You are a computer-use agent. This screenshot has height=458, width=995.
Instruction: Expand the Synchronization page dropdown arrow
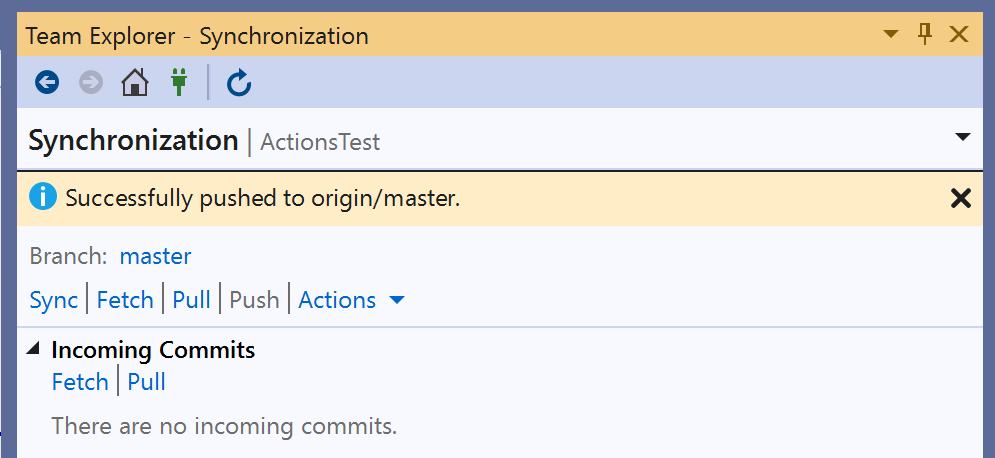(x=963, y=137)
